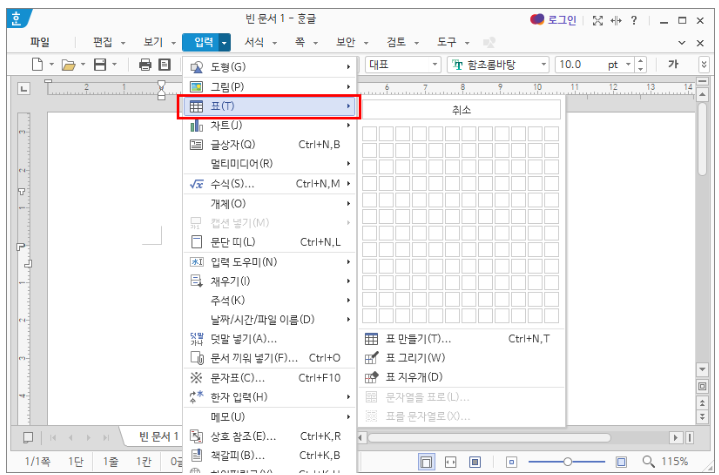Click the Save disk icon in the toolbar

tap(100, 64)
